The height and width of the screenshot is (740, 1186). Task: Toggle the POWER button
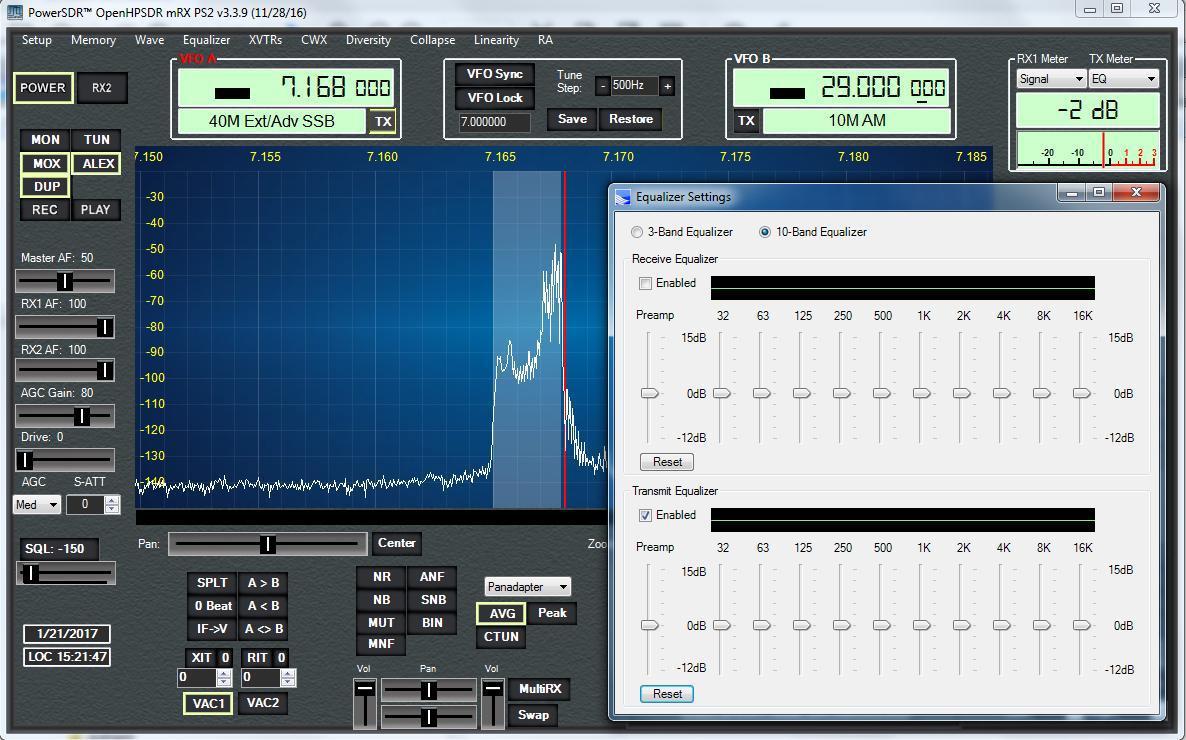click(43, 88)
